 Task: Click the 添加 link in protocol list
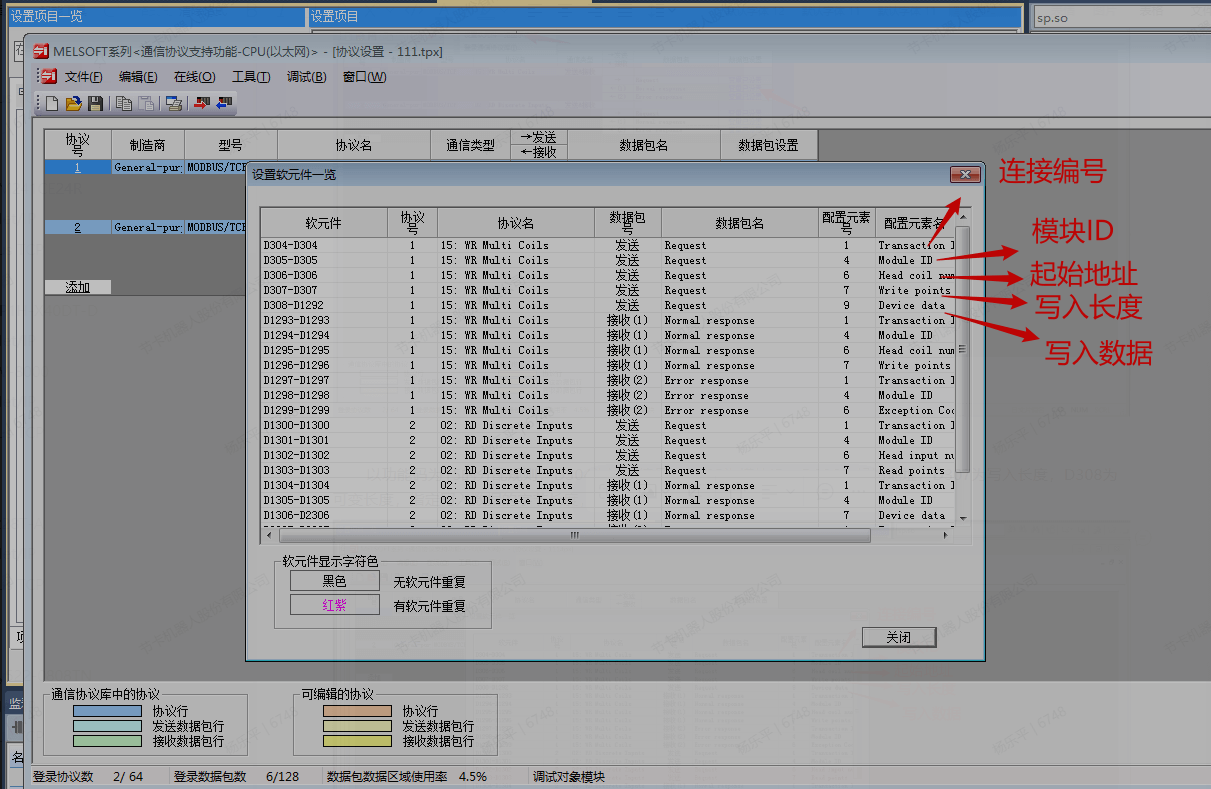(77, 287)
